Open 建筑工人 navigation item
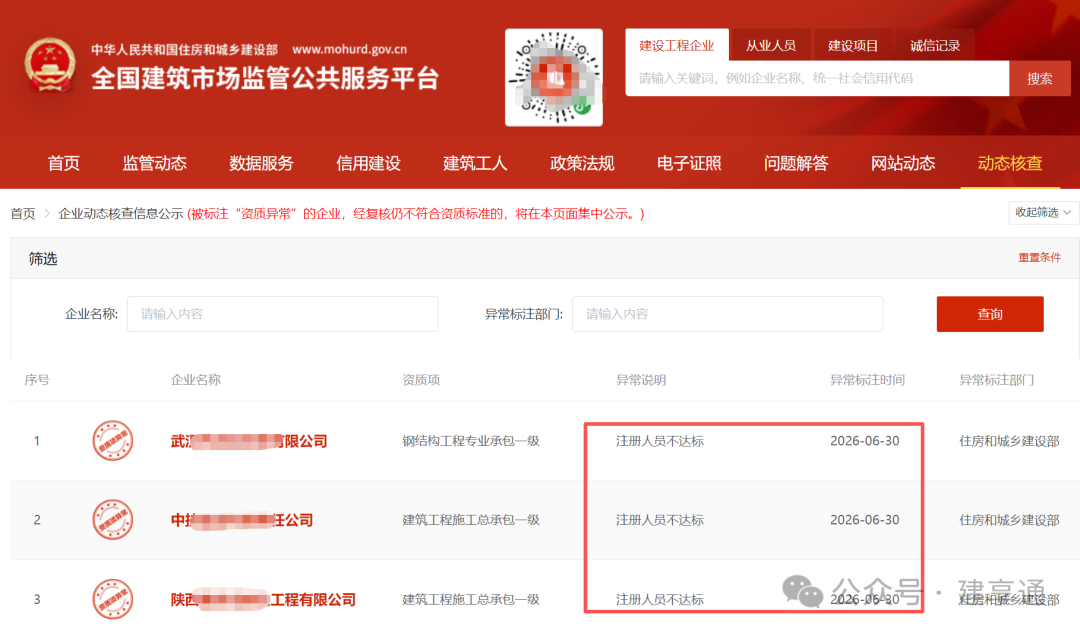 475,163
